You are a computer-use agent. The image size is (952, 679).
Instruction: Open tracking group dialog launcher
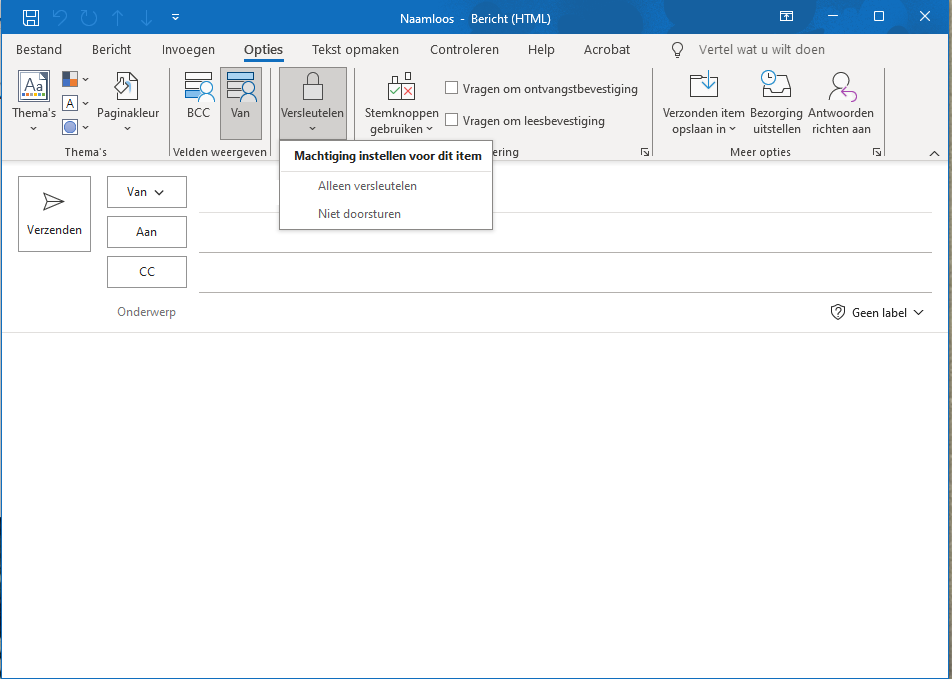645,152
